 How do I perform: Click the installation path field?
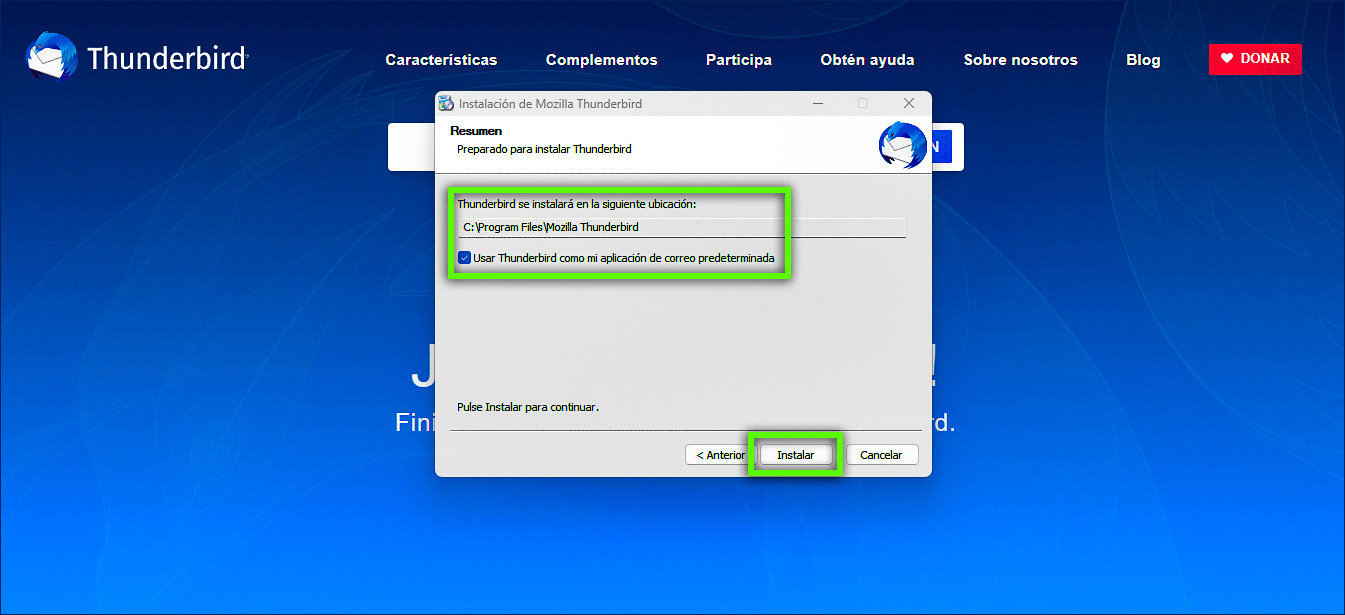pyautogui.click(x=680, y=228)
